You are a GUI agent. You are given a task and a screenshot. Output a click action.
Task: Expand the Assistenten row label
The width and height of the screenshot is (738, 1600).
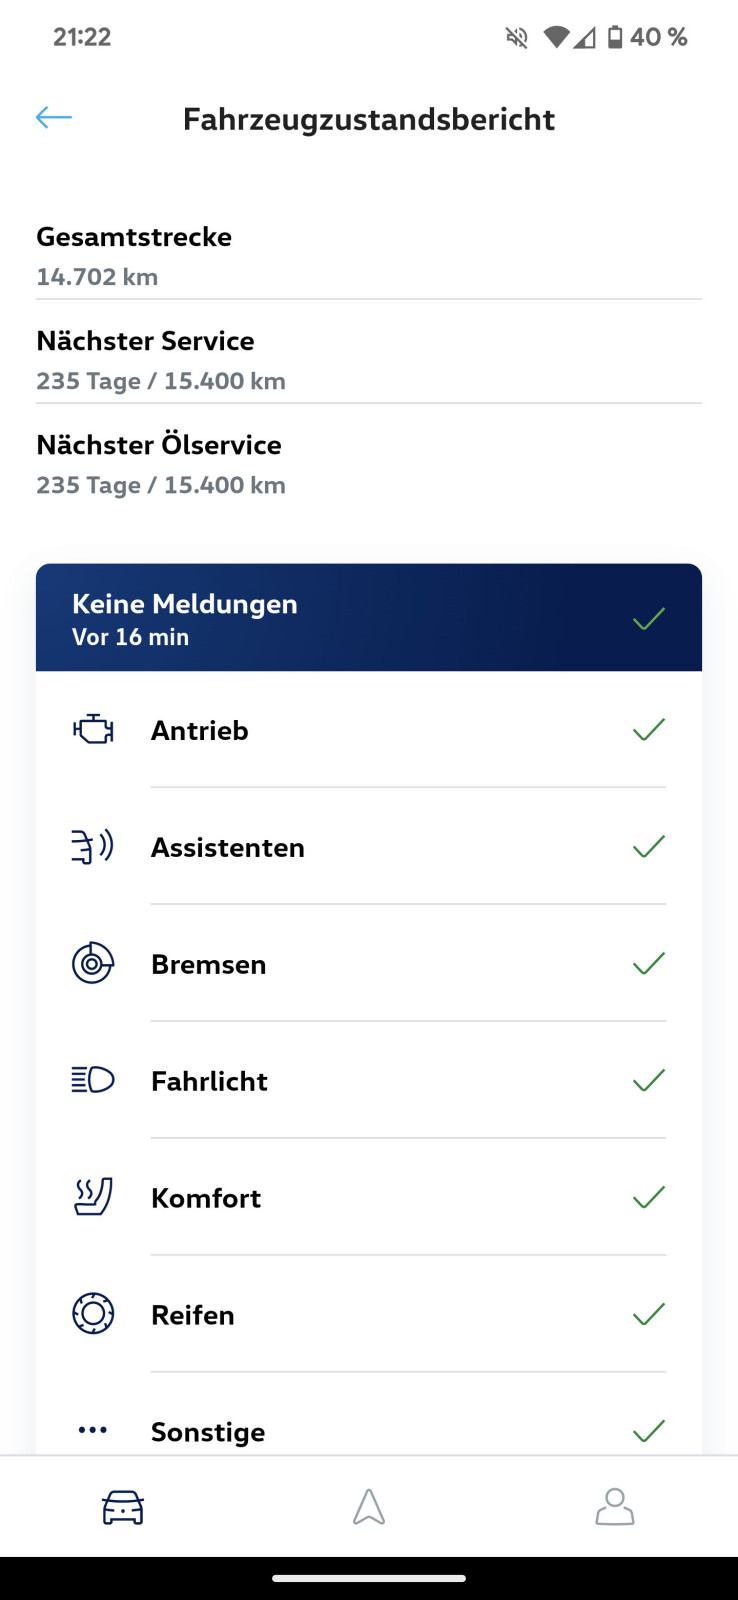point(228,848)
